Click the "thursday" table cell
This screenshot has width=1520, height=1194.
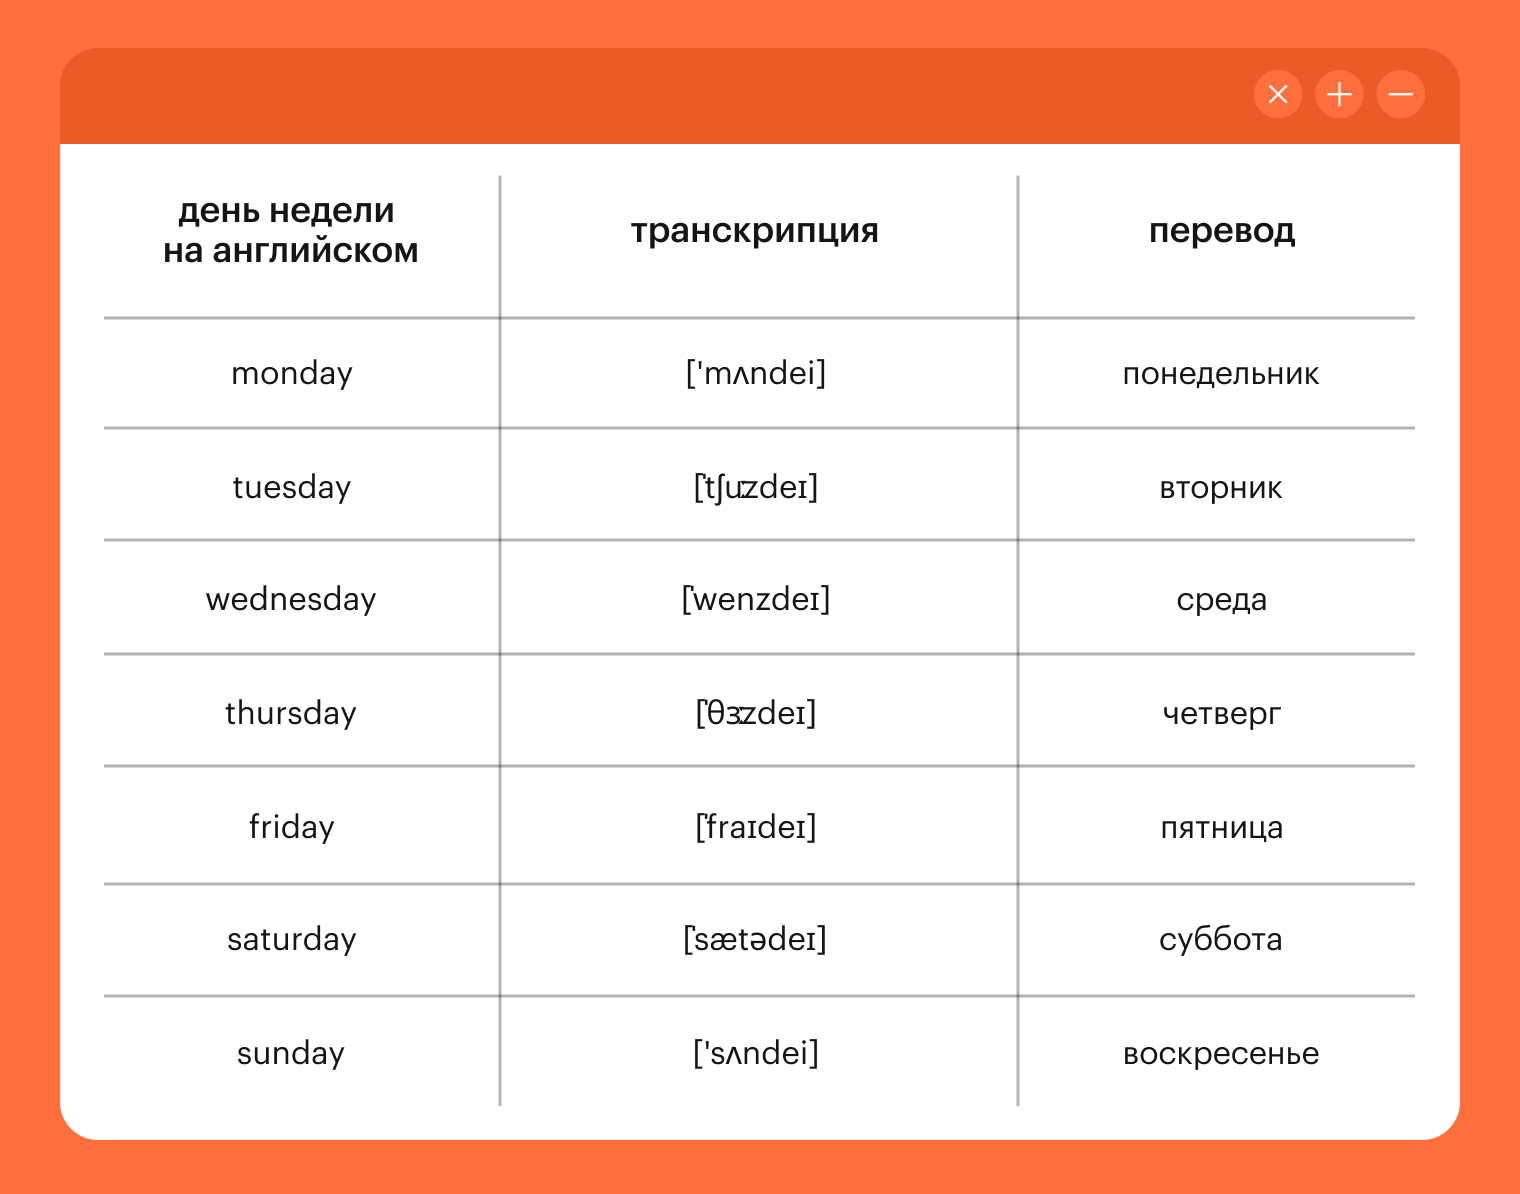291,713
